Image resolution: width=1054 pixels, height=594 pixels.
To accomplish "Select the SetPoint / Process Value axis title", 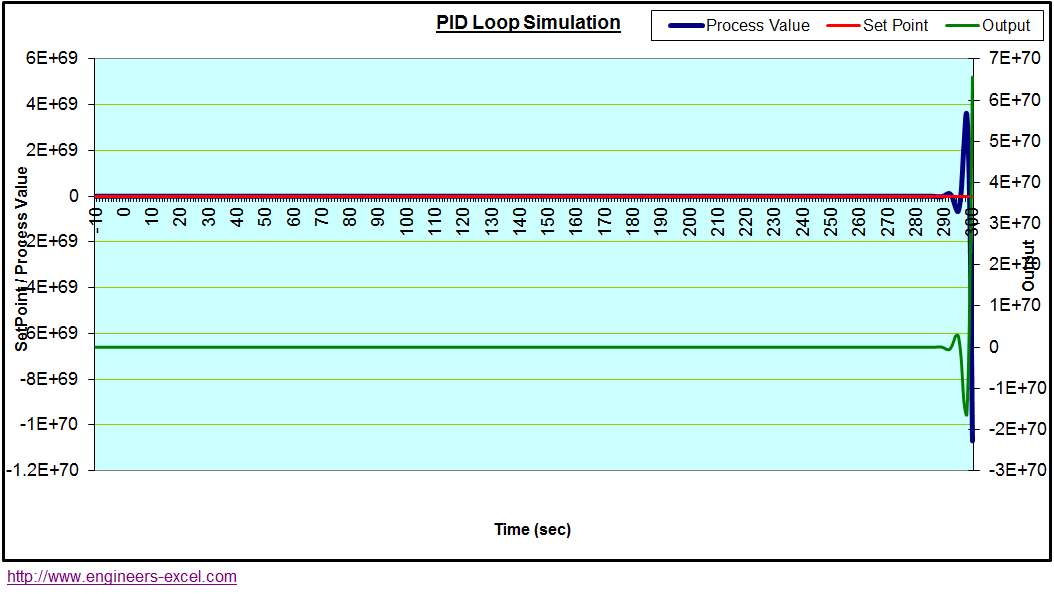I will click(22, 259).
